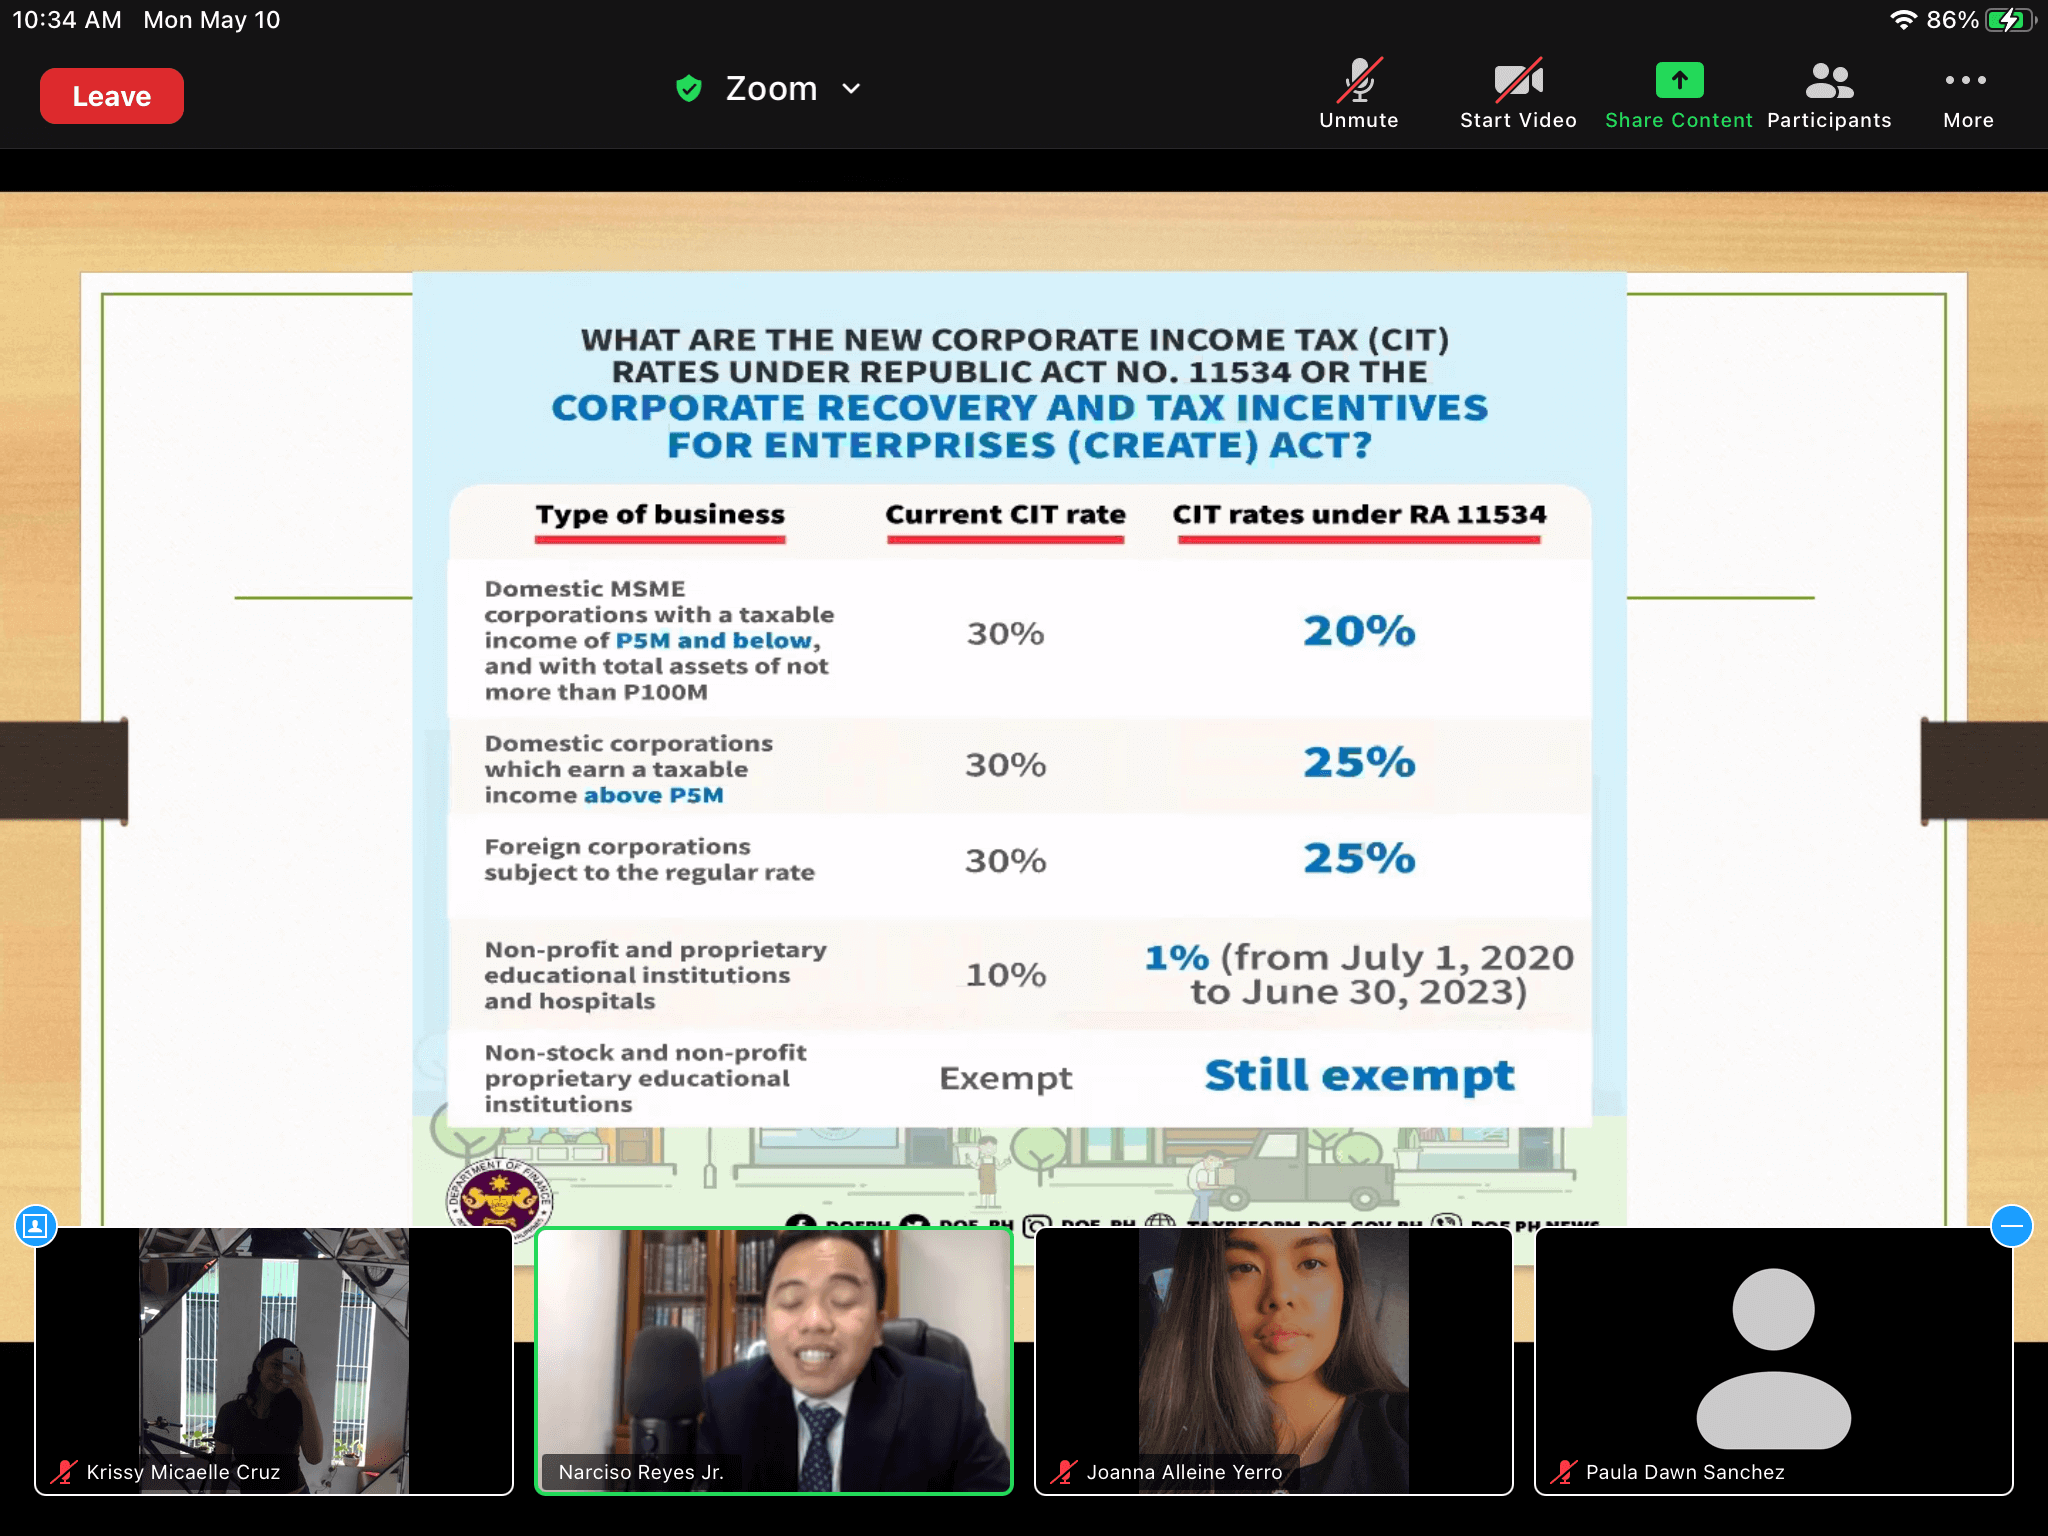The width and height of the screenshot is (2048, 1536).
Task: Select Krissy Micaelle Cruz video tile
Action: (x=274, y=1361)
